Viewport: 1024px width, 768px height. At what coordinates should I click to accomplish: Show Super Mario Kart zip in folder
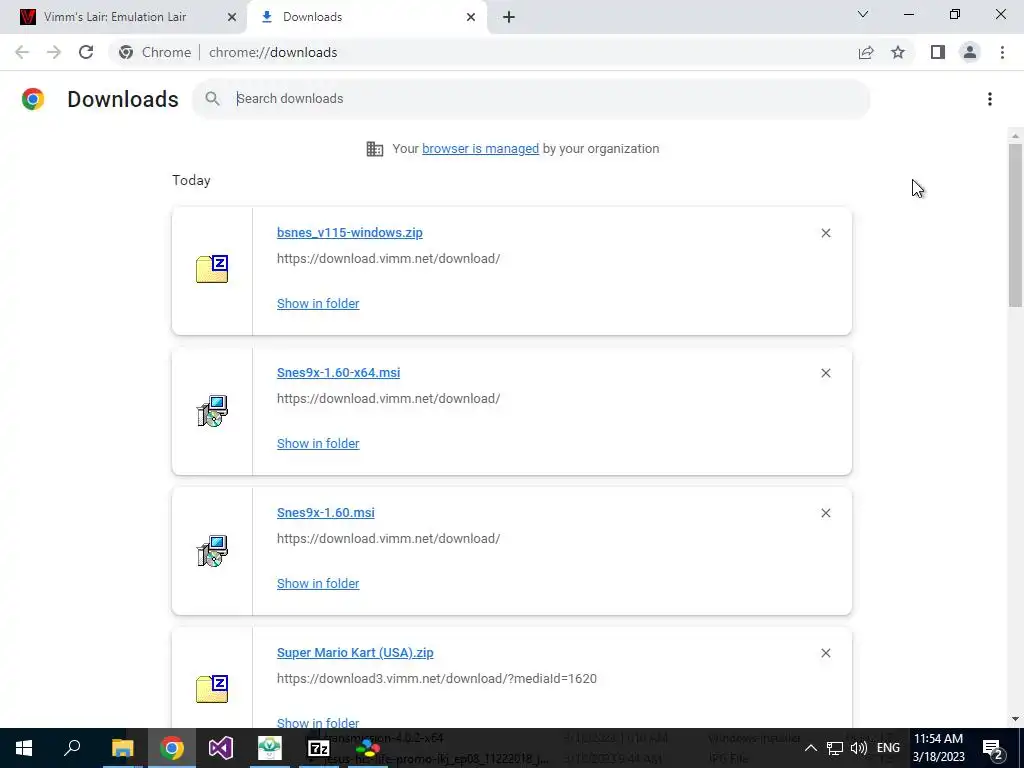pos(318,722)
